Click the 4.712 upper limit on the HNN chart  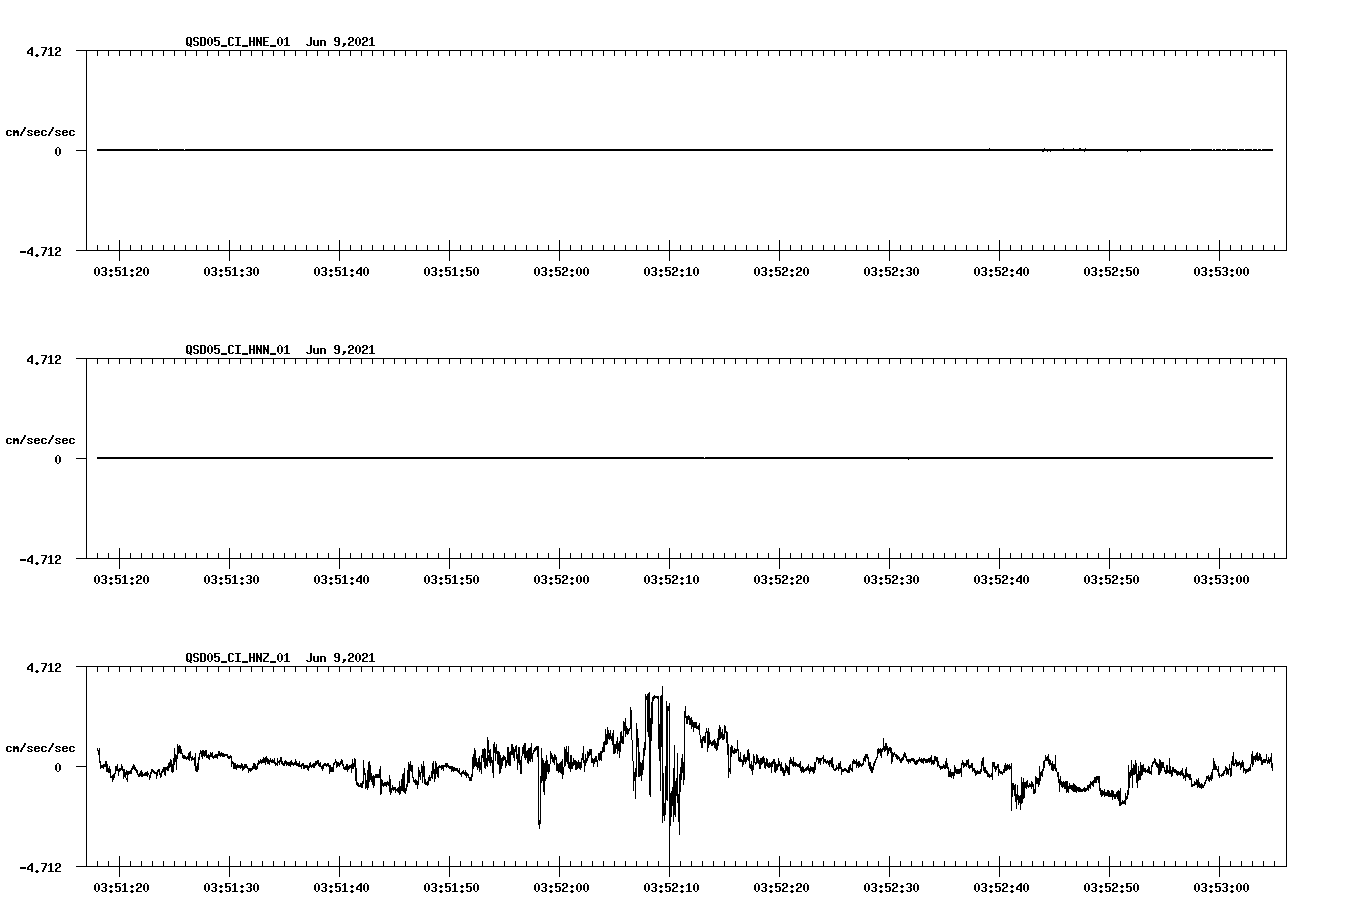click(44, 359)
